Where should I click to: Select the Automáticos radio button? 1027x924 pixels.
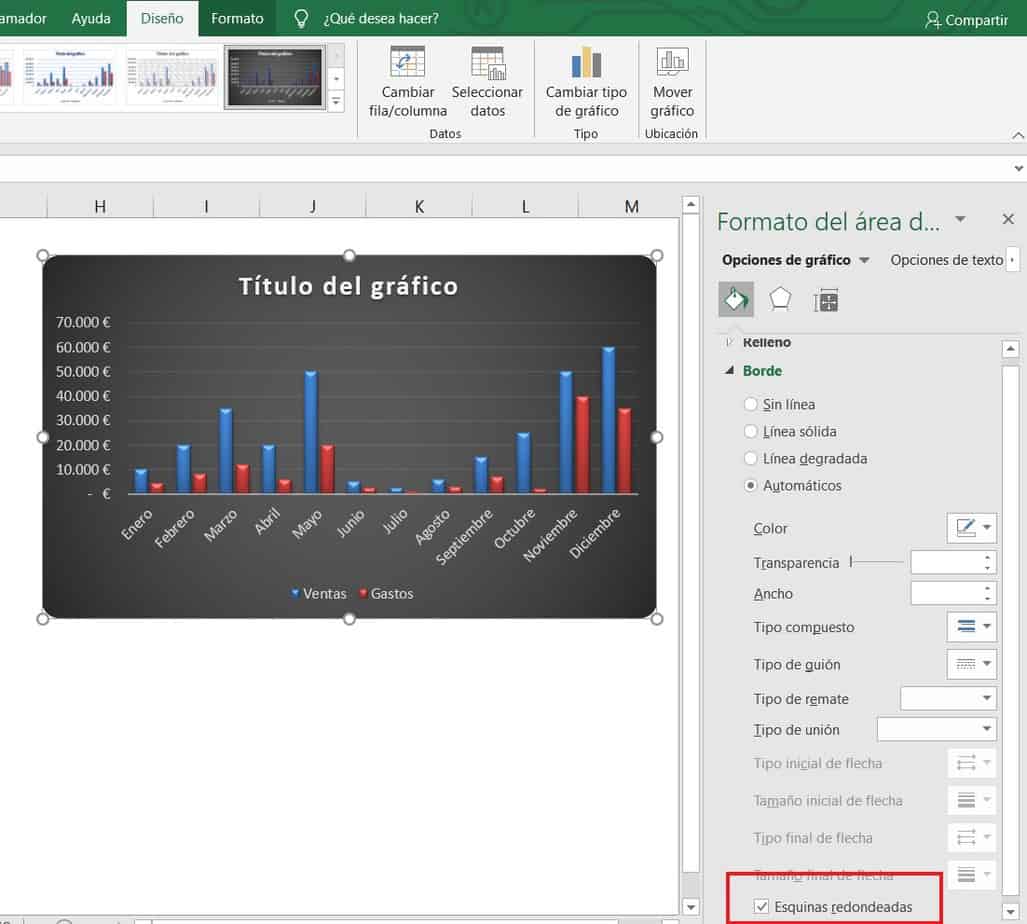click(751, 485)
